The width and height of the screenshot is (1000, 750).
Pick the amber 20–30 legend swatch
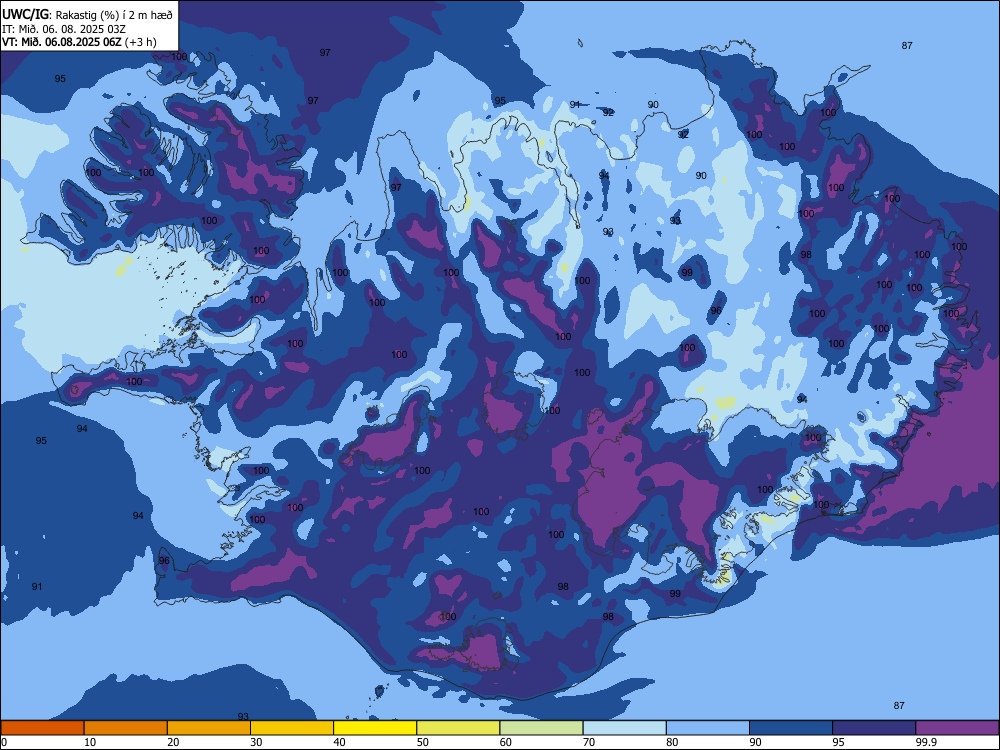pos(209,728)
